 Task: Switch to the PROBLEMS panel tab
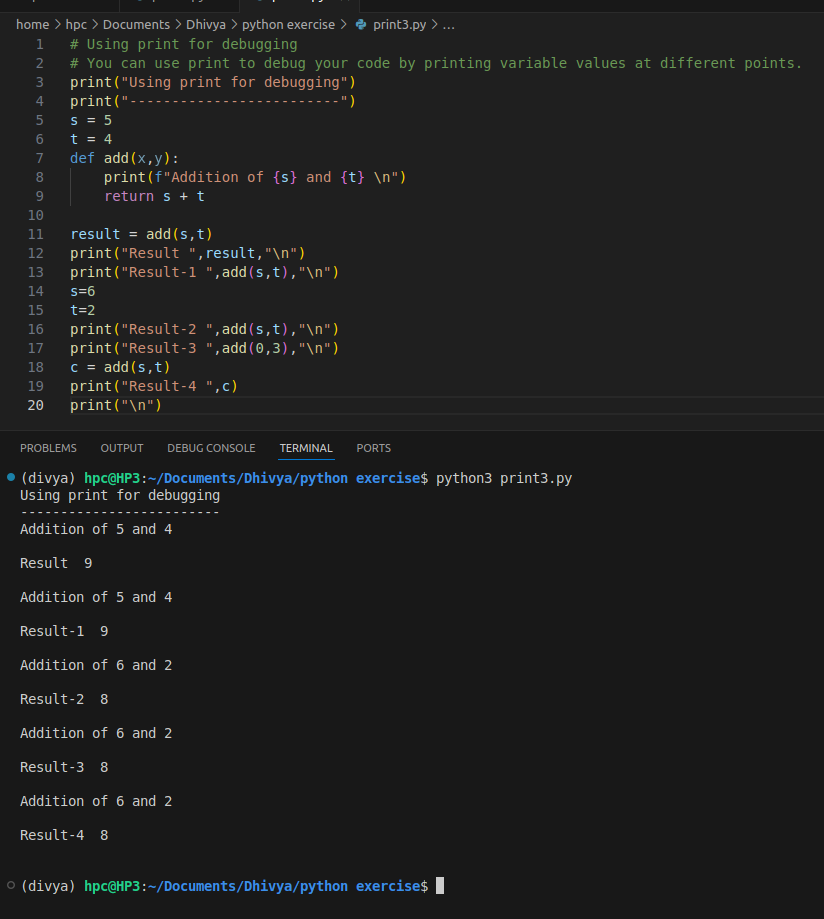48,448
